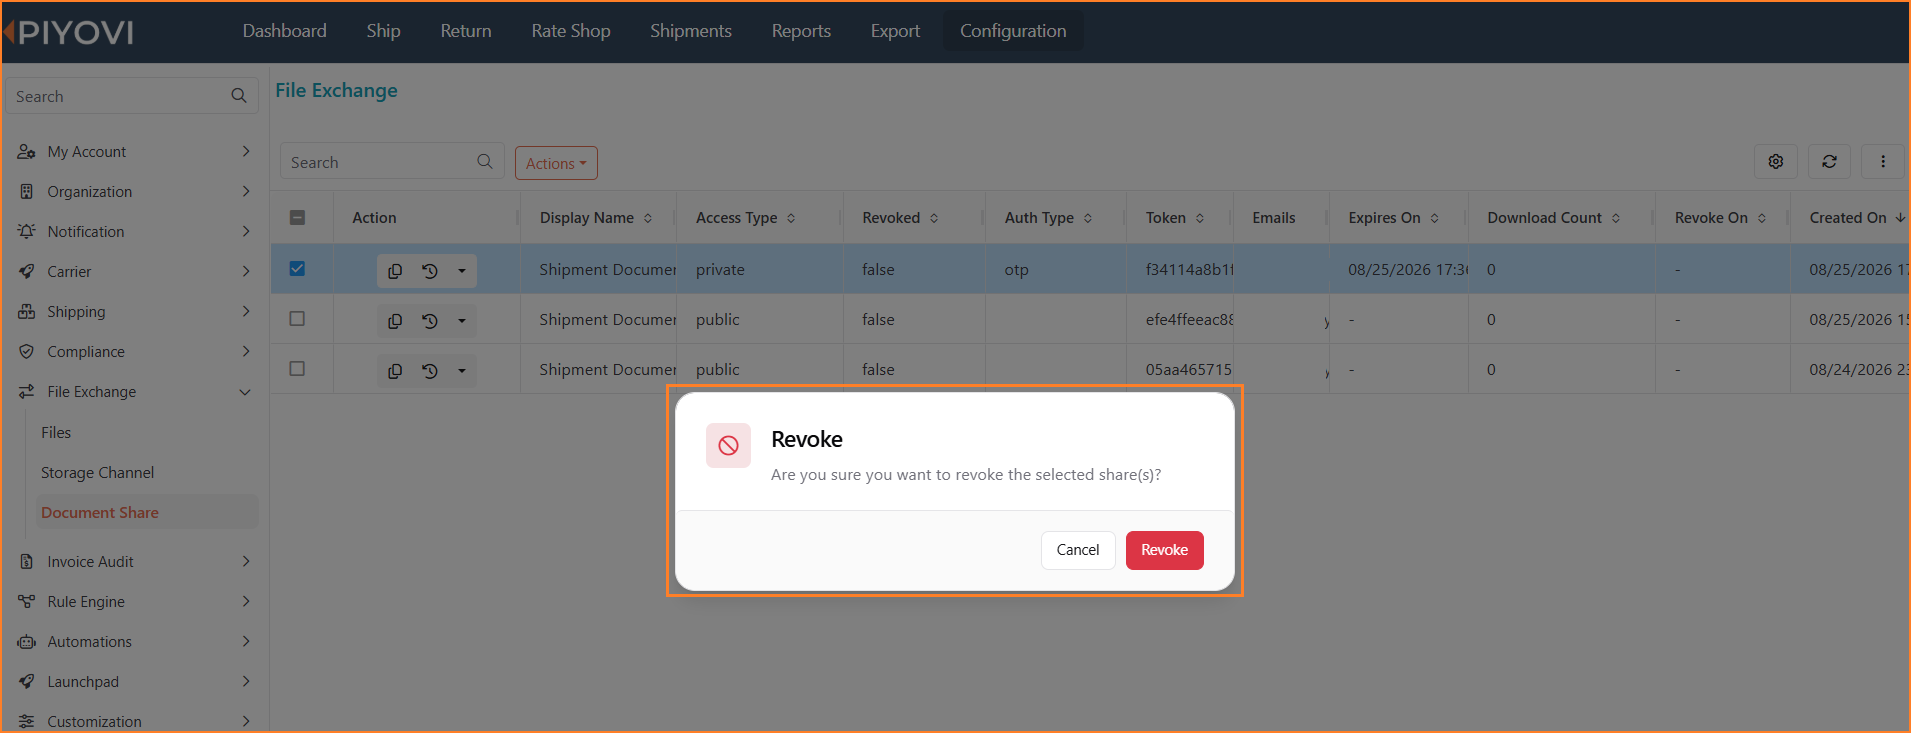Check the row with token efe4ffeac8
1911x733 pixels.
[x=297, y=318]
